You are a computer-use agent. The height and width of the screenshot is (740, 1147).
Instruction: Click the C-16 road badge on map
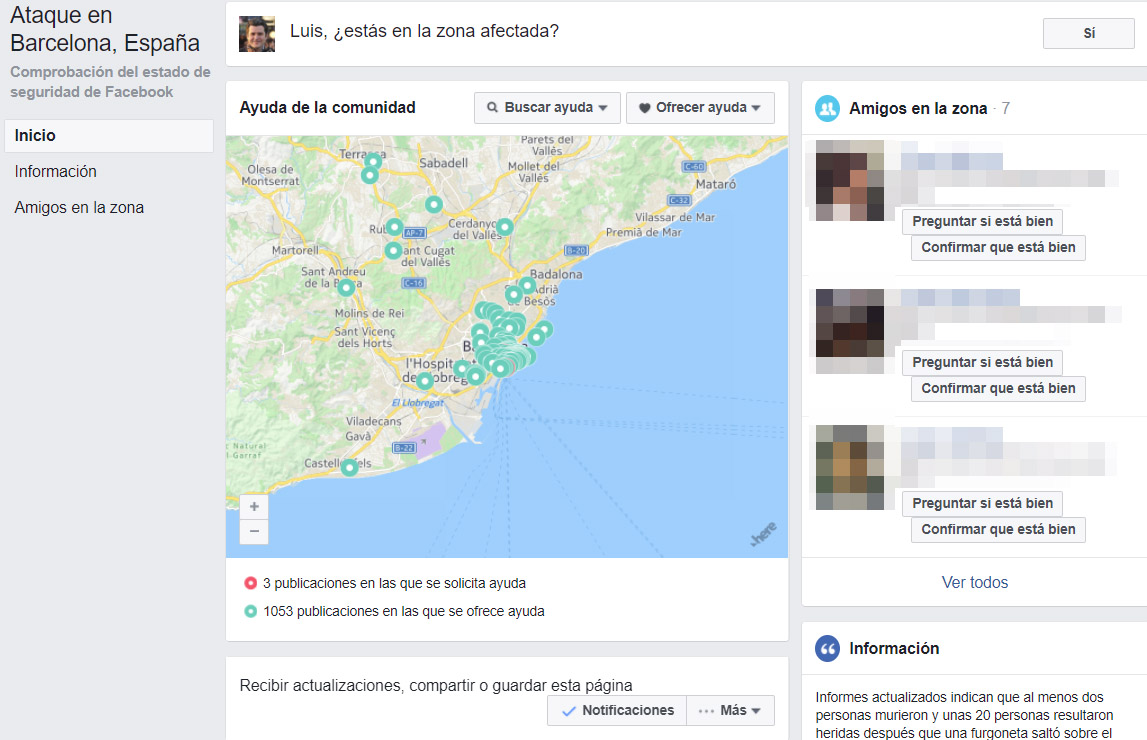413,282
